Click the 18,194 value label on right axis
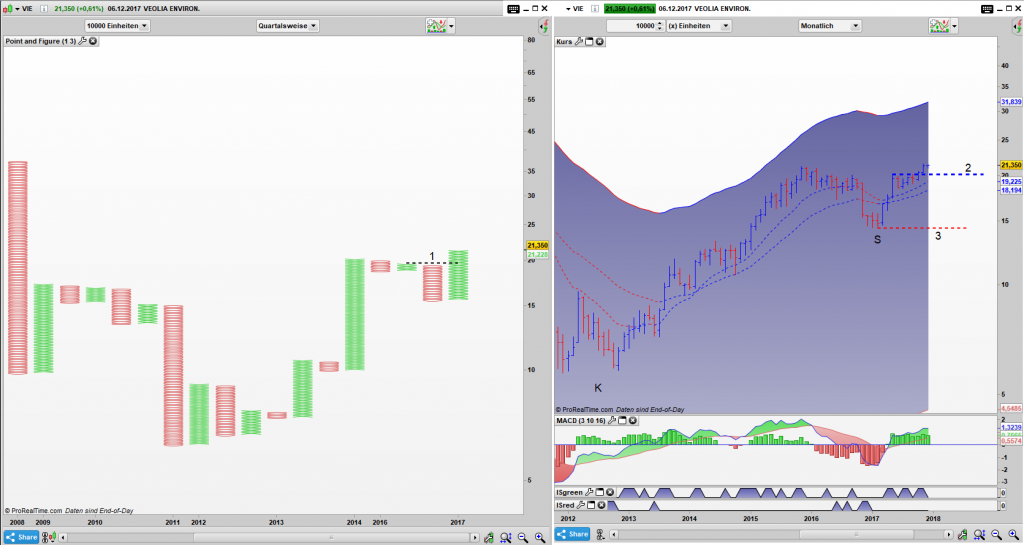The image size is (1024, 545). click(1011, 190)
